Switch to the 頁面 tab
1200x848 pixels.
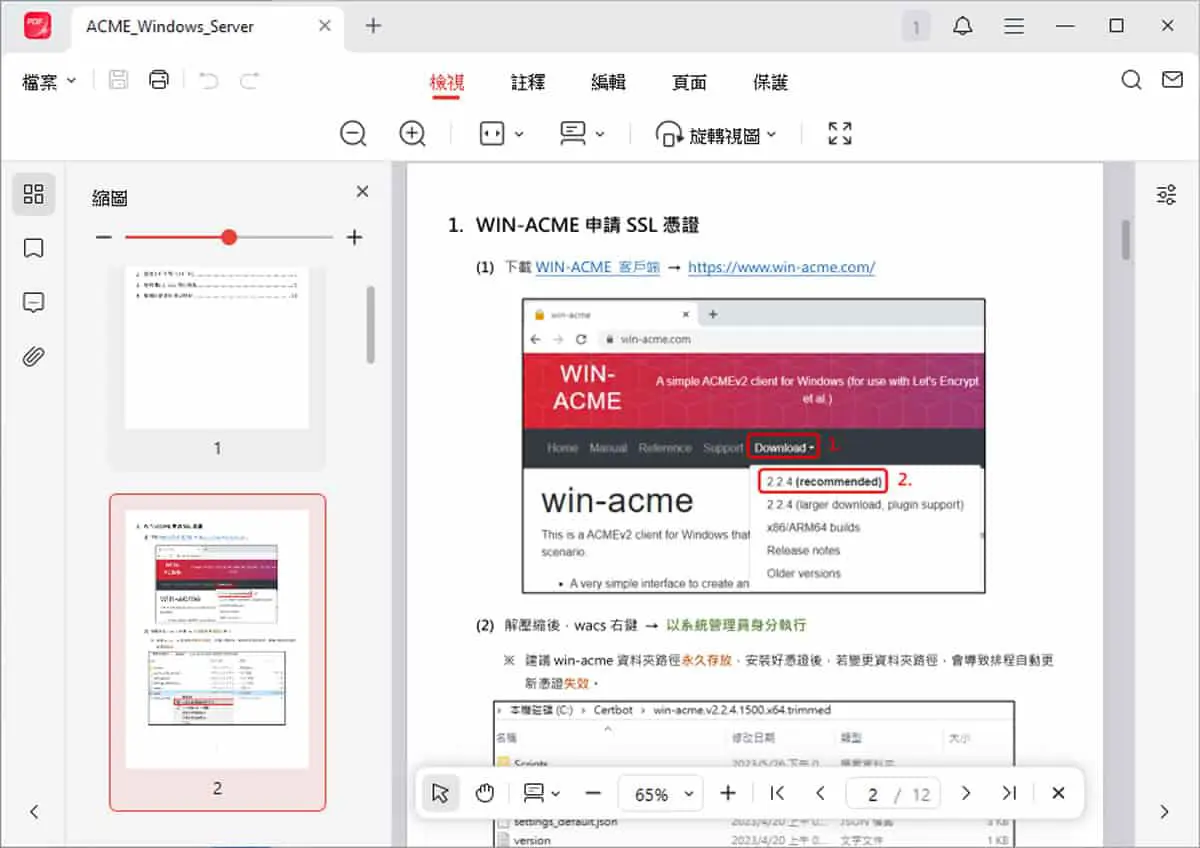tap(689, 83)
